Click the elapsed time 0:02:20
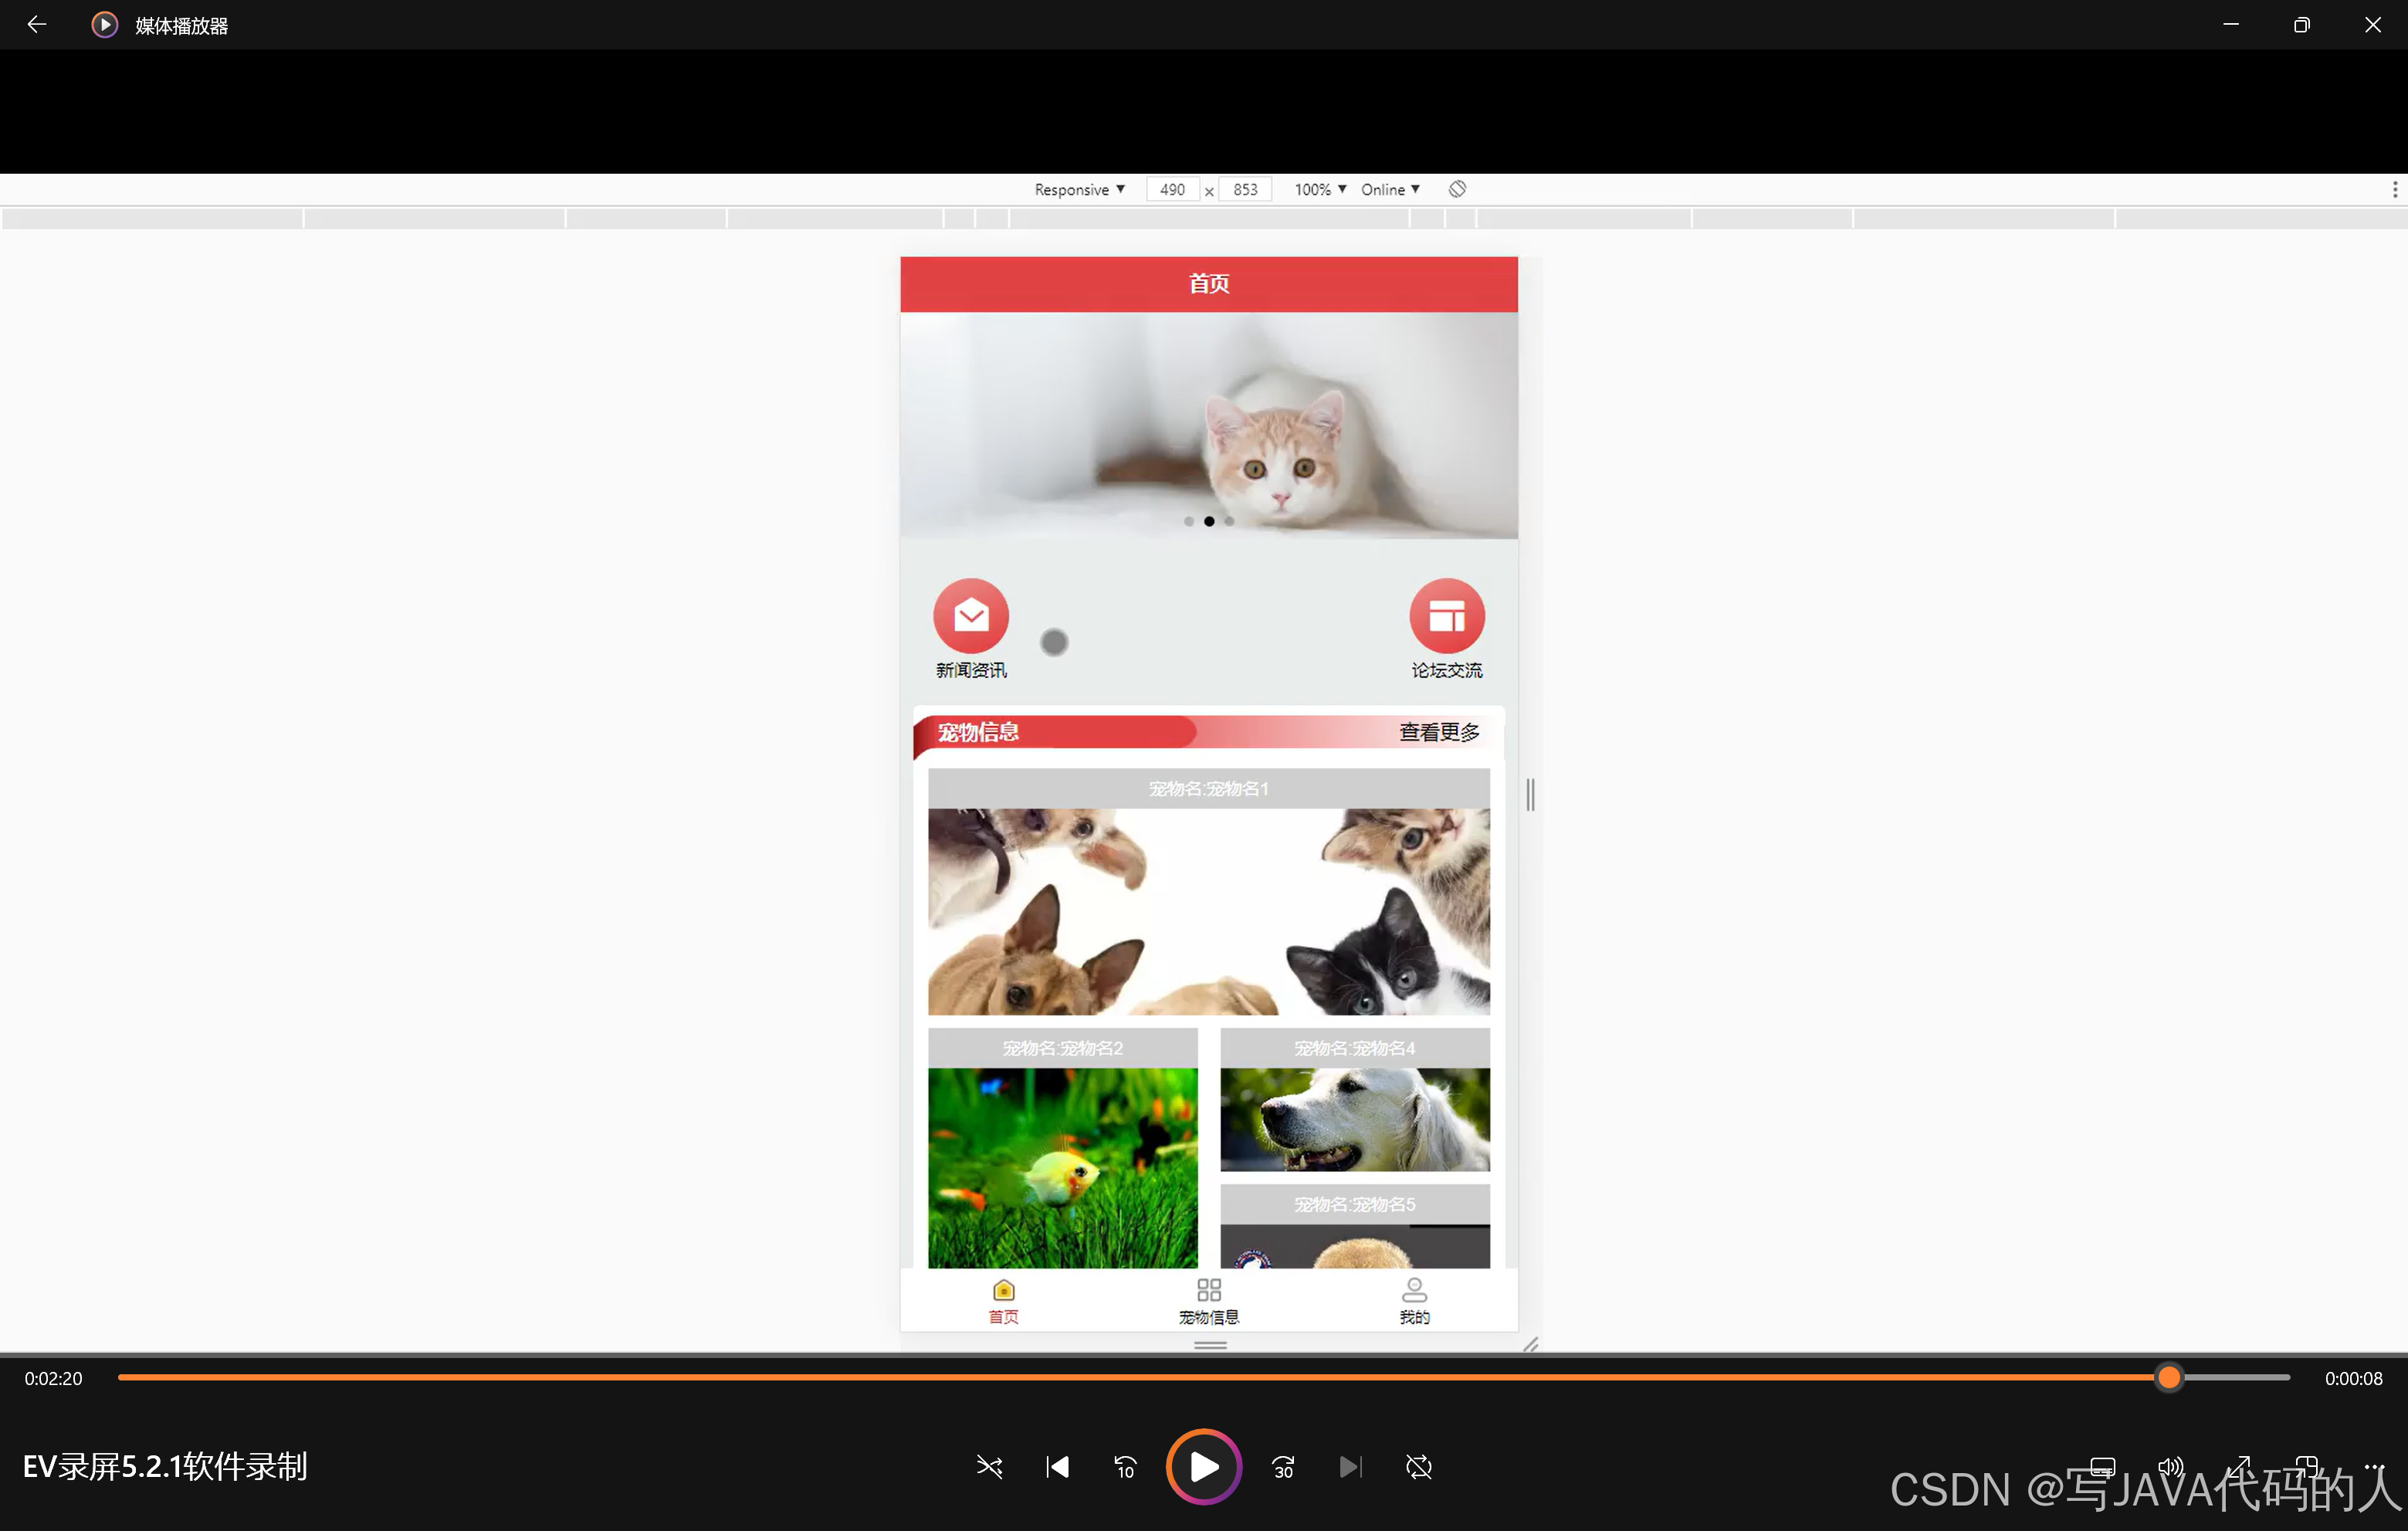 click(54, 1378)
